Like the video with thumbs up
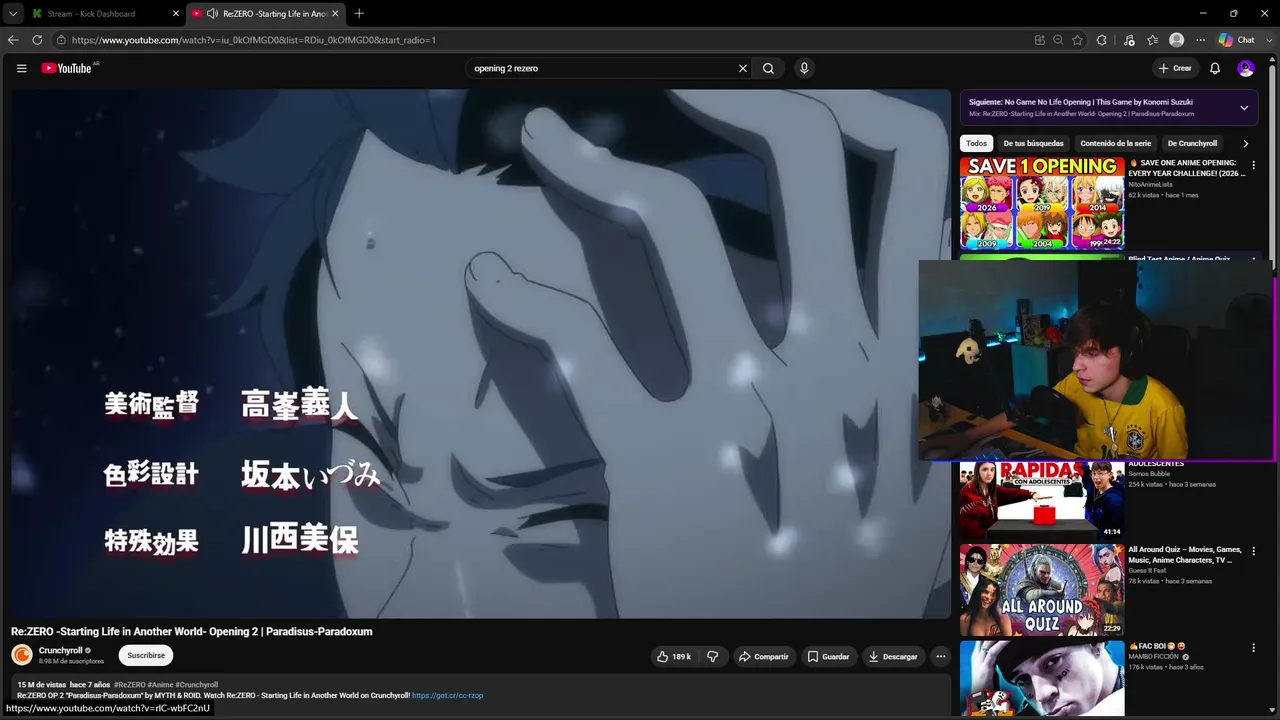The width and height of the screenshot is (1280, 720). 673,656
